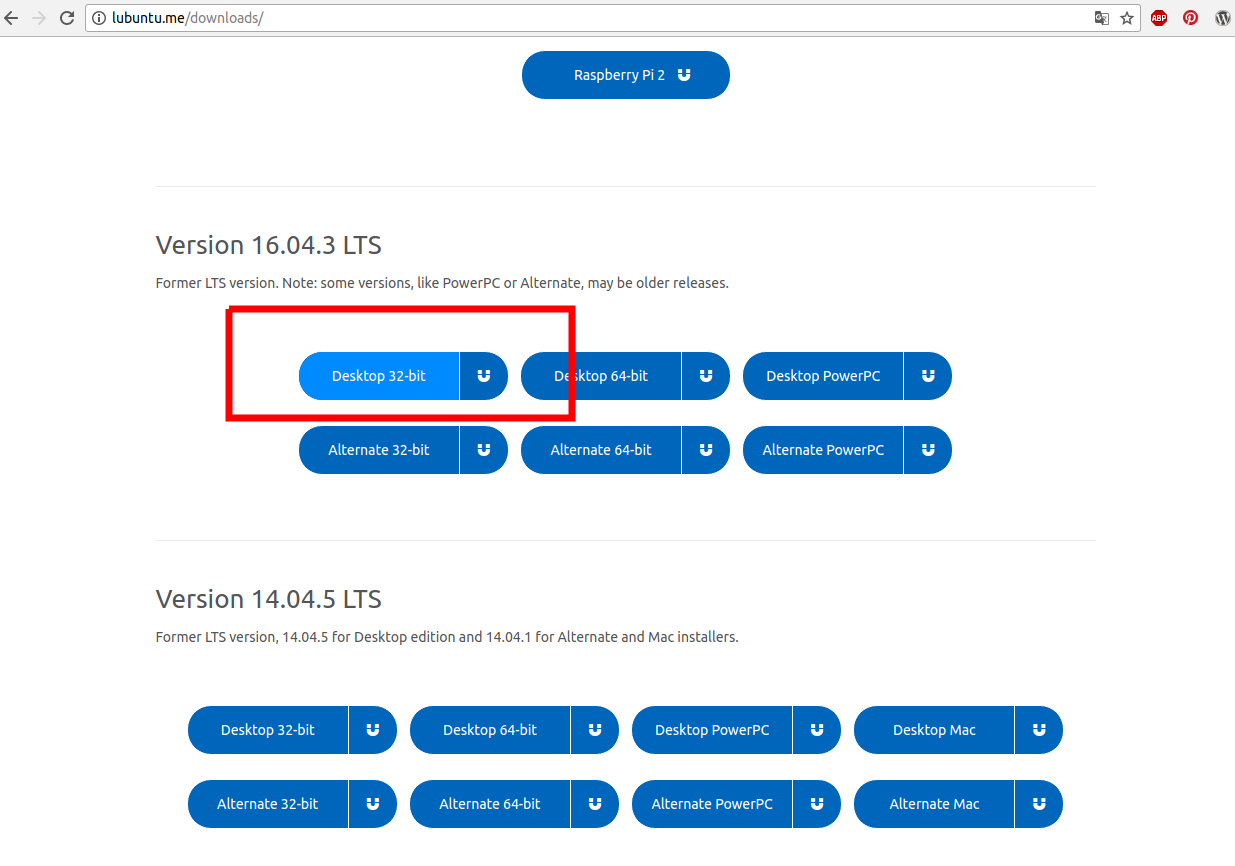The image size is (1235, 866).
Task: Get torrent magnet for 16.04.3 Desktop 64-bit
Action: click(x=706, y=376)
